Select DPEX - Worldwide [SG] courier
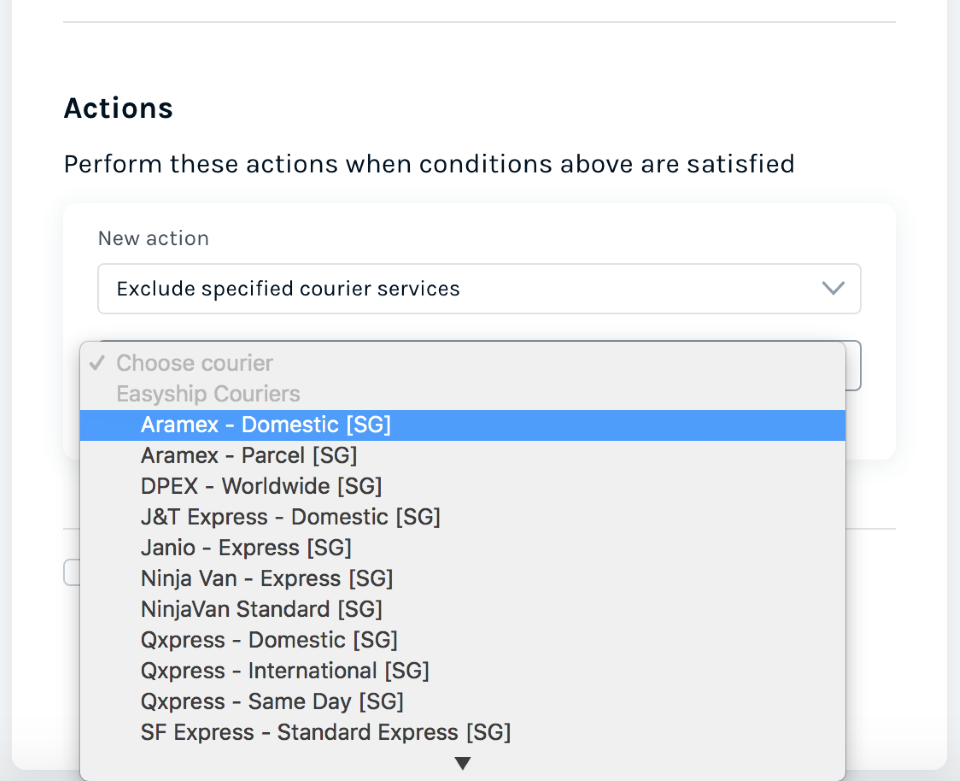 coord(462,486)
